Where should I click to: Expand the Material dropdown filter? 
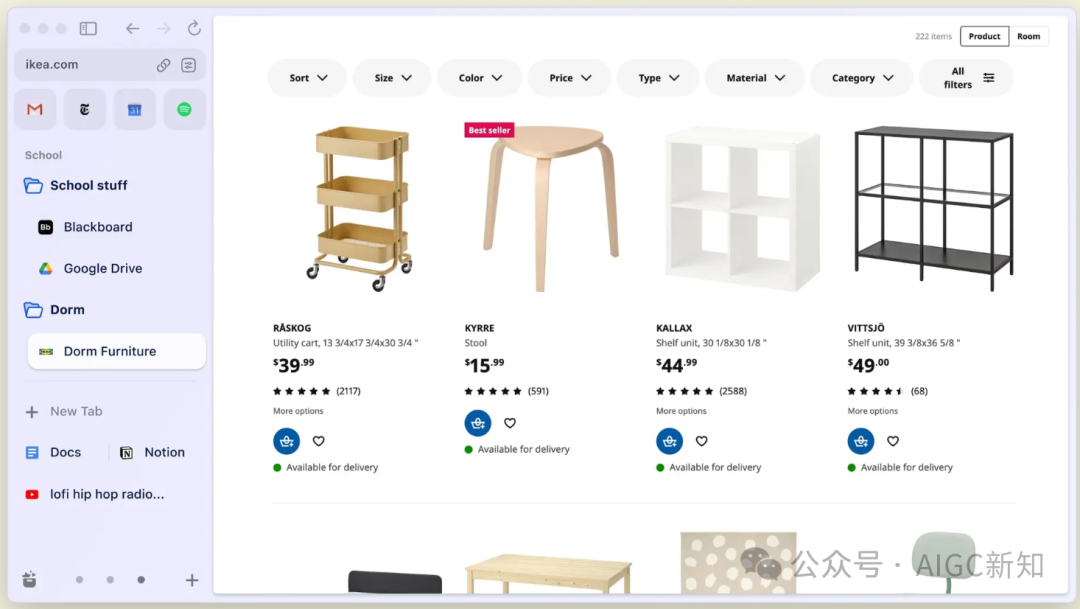(x=755, y=78)
